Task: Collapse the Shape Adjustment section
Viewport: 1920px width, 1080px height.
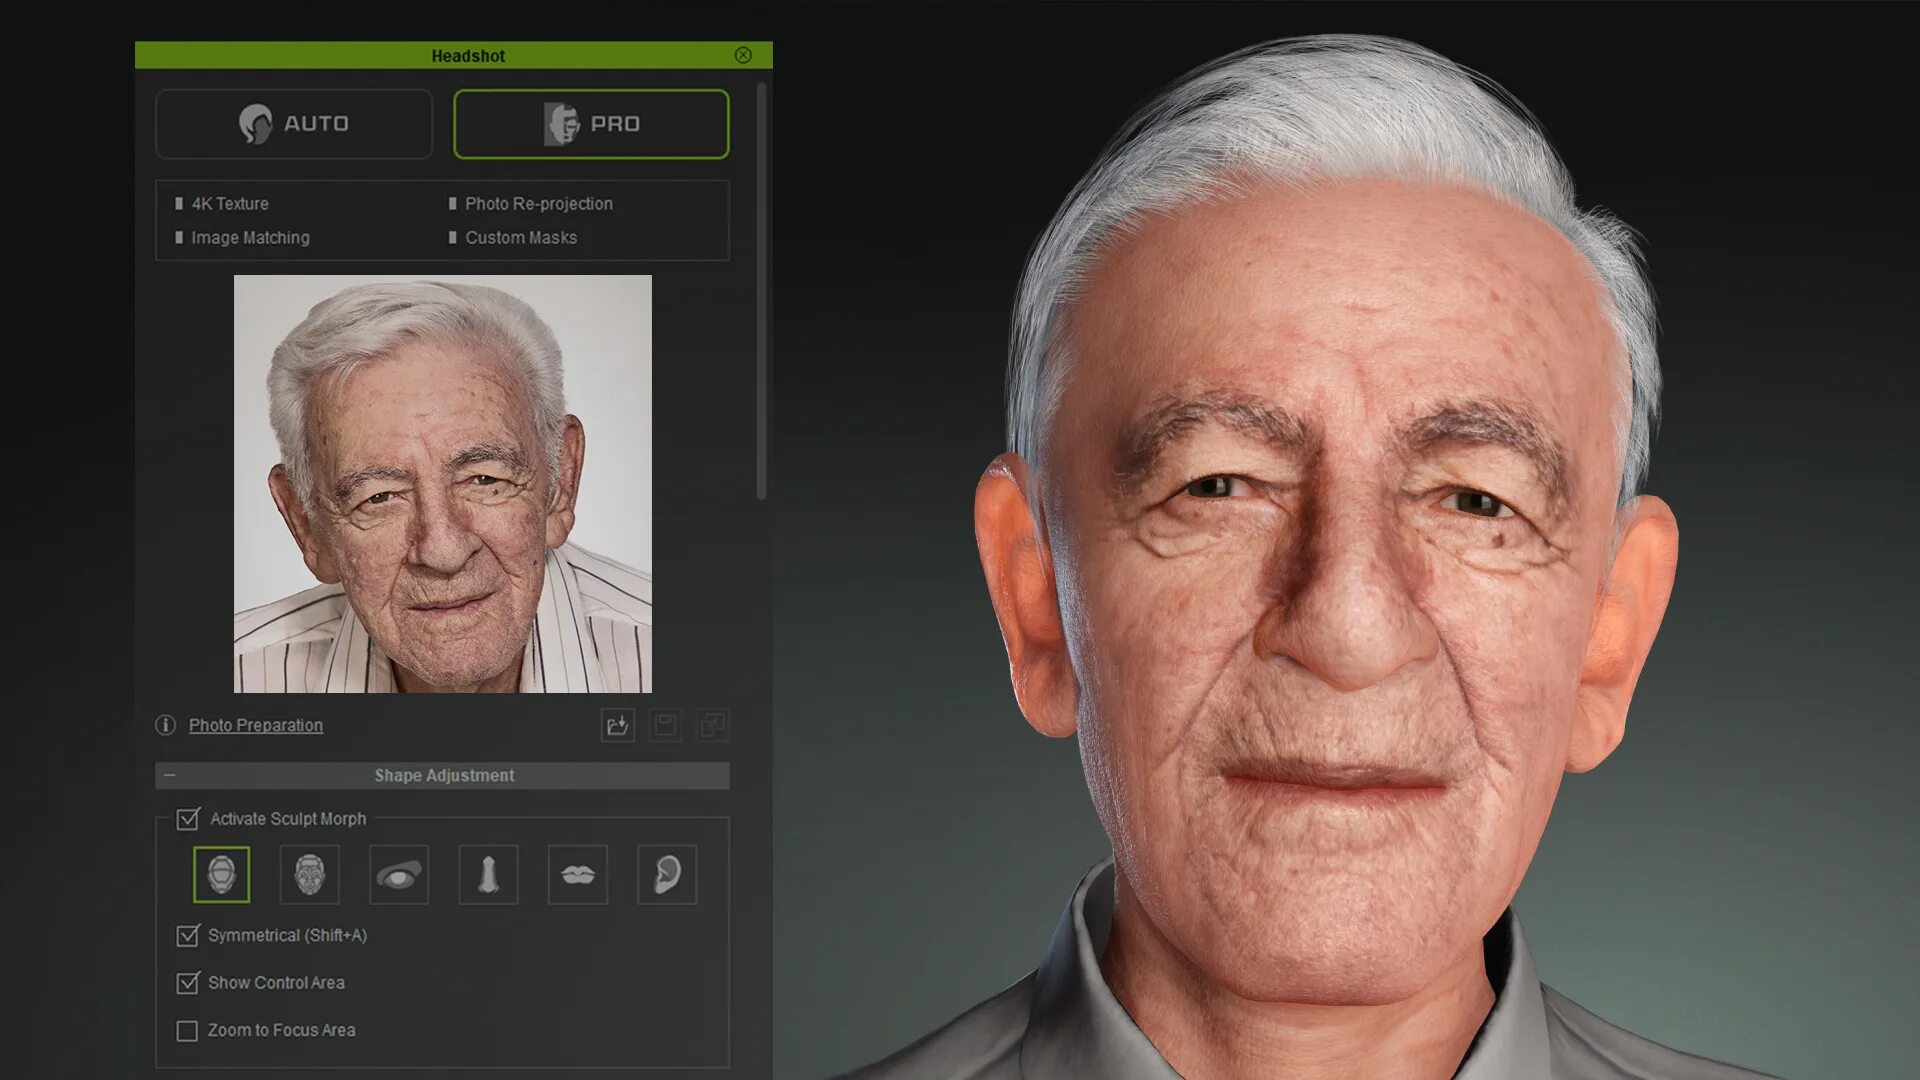Action: (170, 775)
